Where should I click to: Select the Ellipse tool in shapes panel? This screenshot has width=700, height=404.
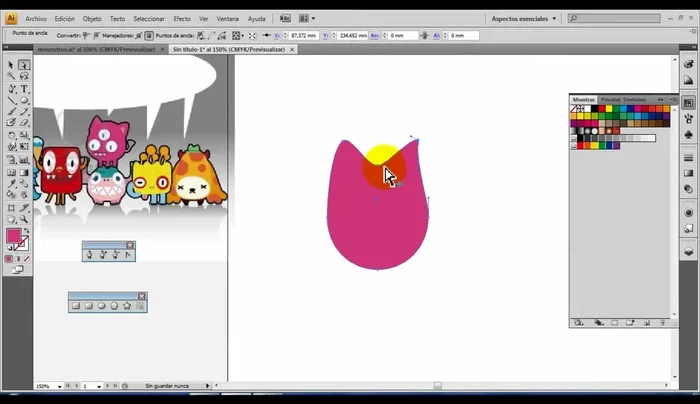[x=101, y=306]
